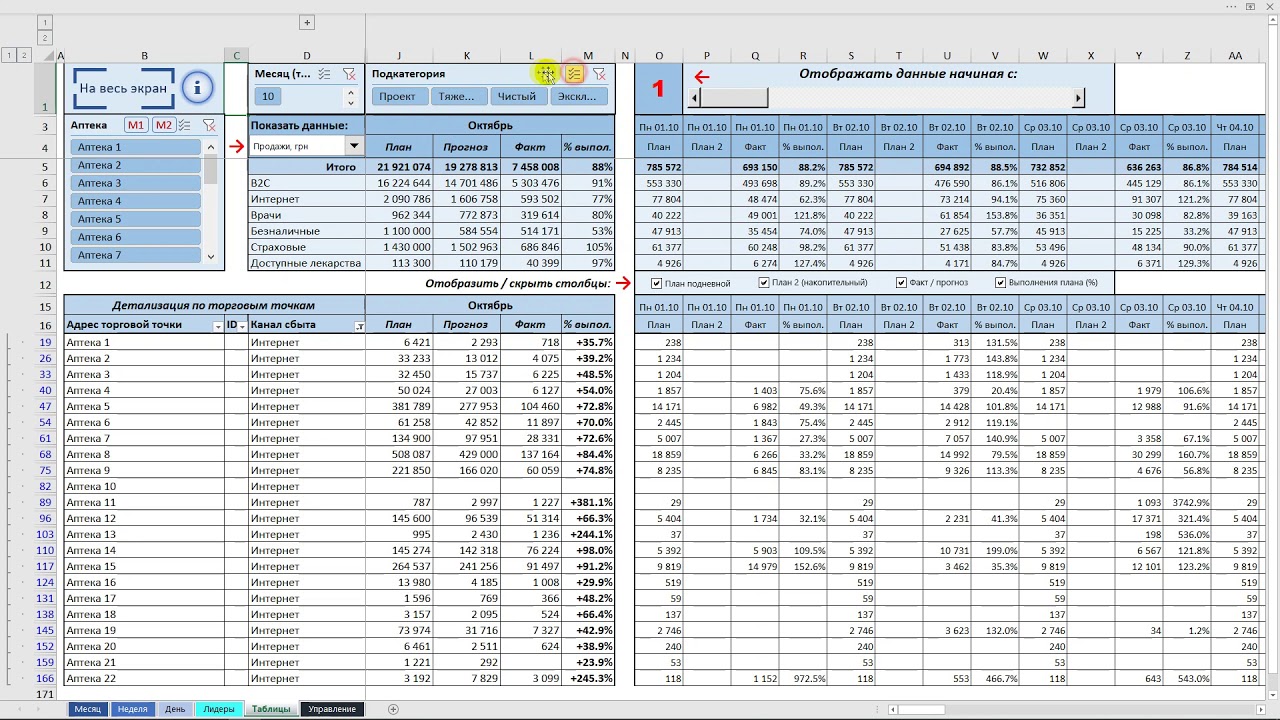Select Аптека 7 in the slicer
1280x720 pixels.
pyautogui.click(x=136, y=255)
